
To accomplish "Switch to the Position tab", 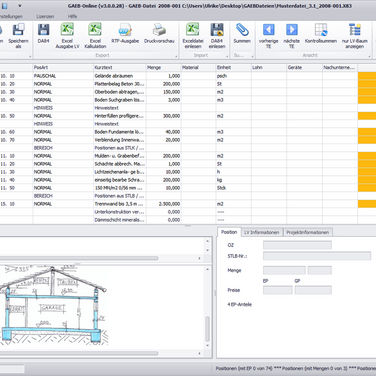I will 229,232.
